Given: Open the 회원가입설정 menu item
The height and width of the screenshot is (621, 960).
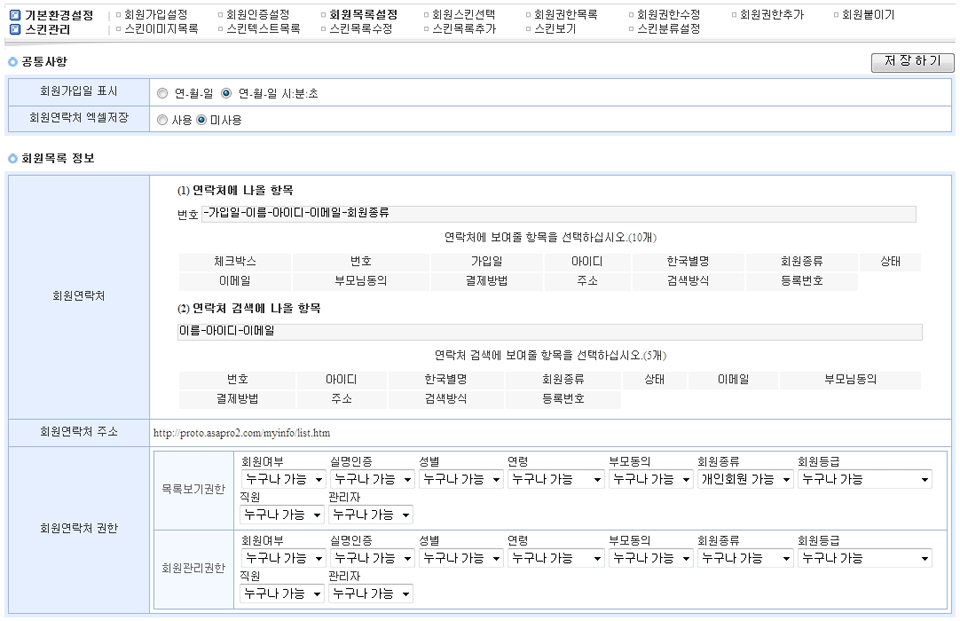Looking at the screenshot, I should pyautogui.click(x=156, y=15).
